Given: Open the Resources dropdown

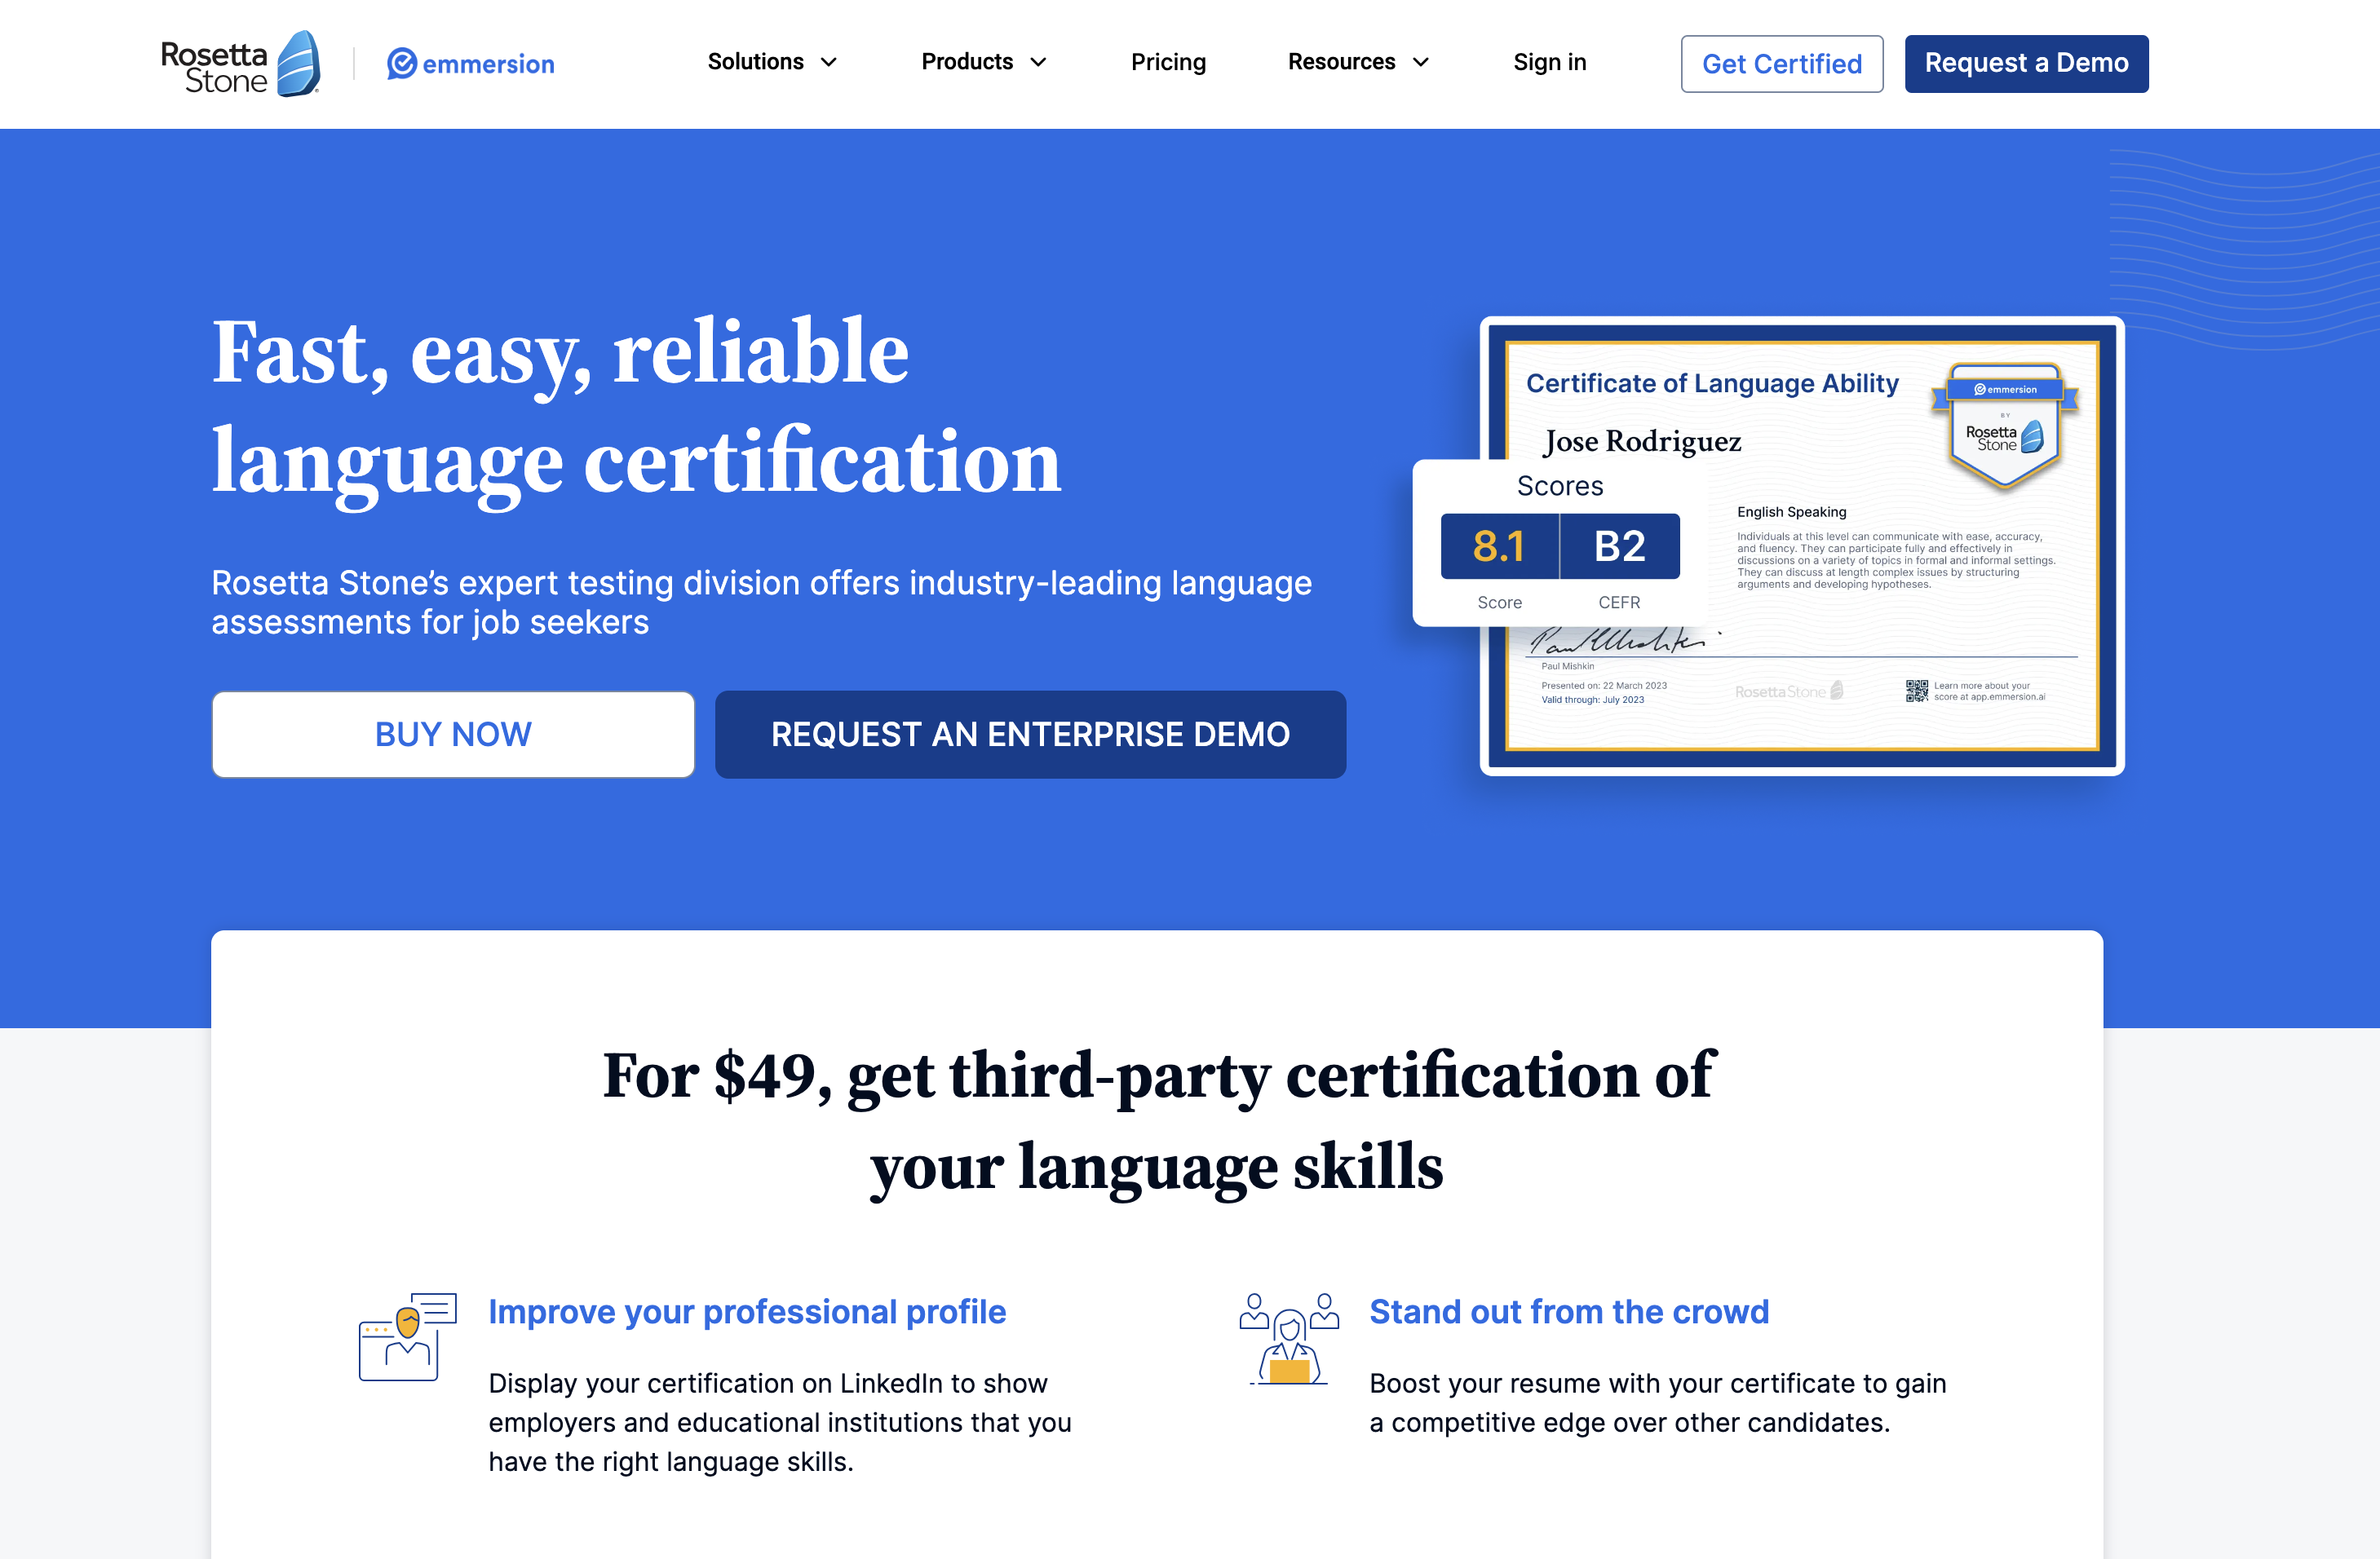Looking at the screenshot, I should (x=1357, y=62).
